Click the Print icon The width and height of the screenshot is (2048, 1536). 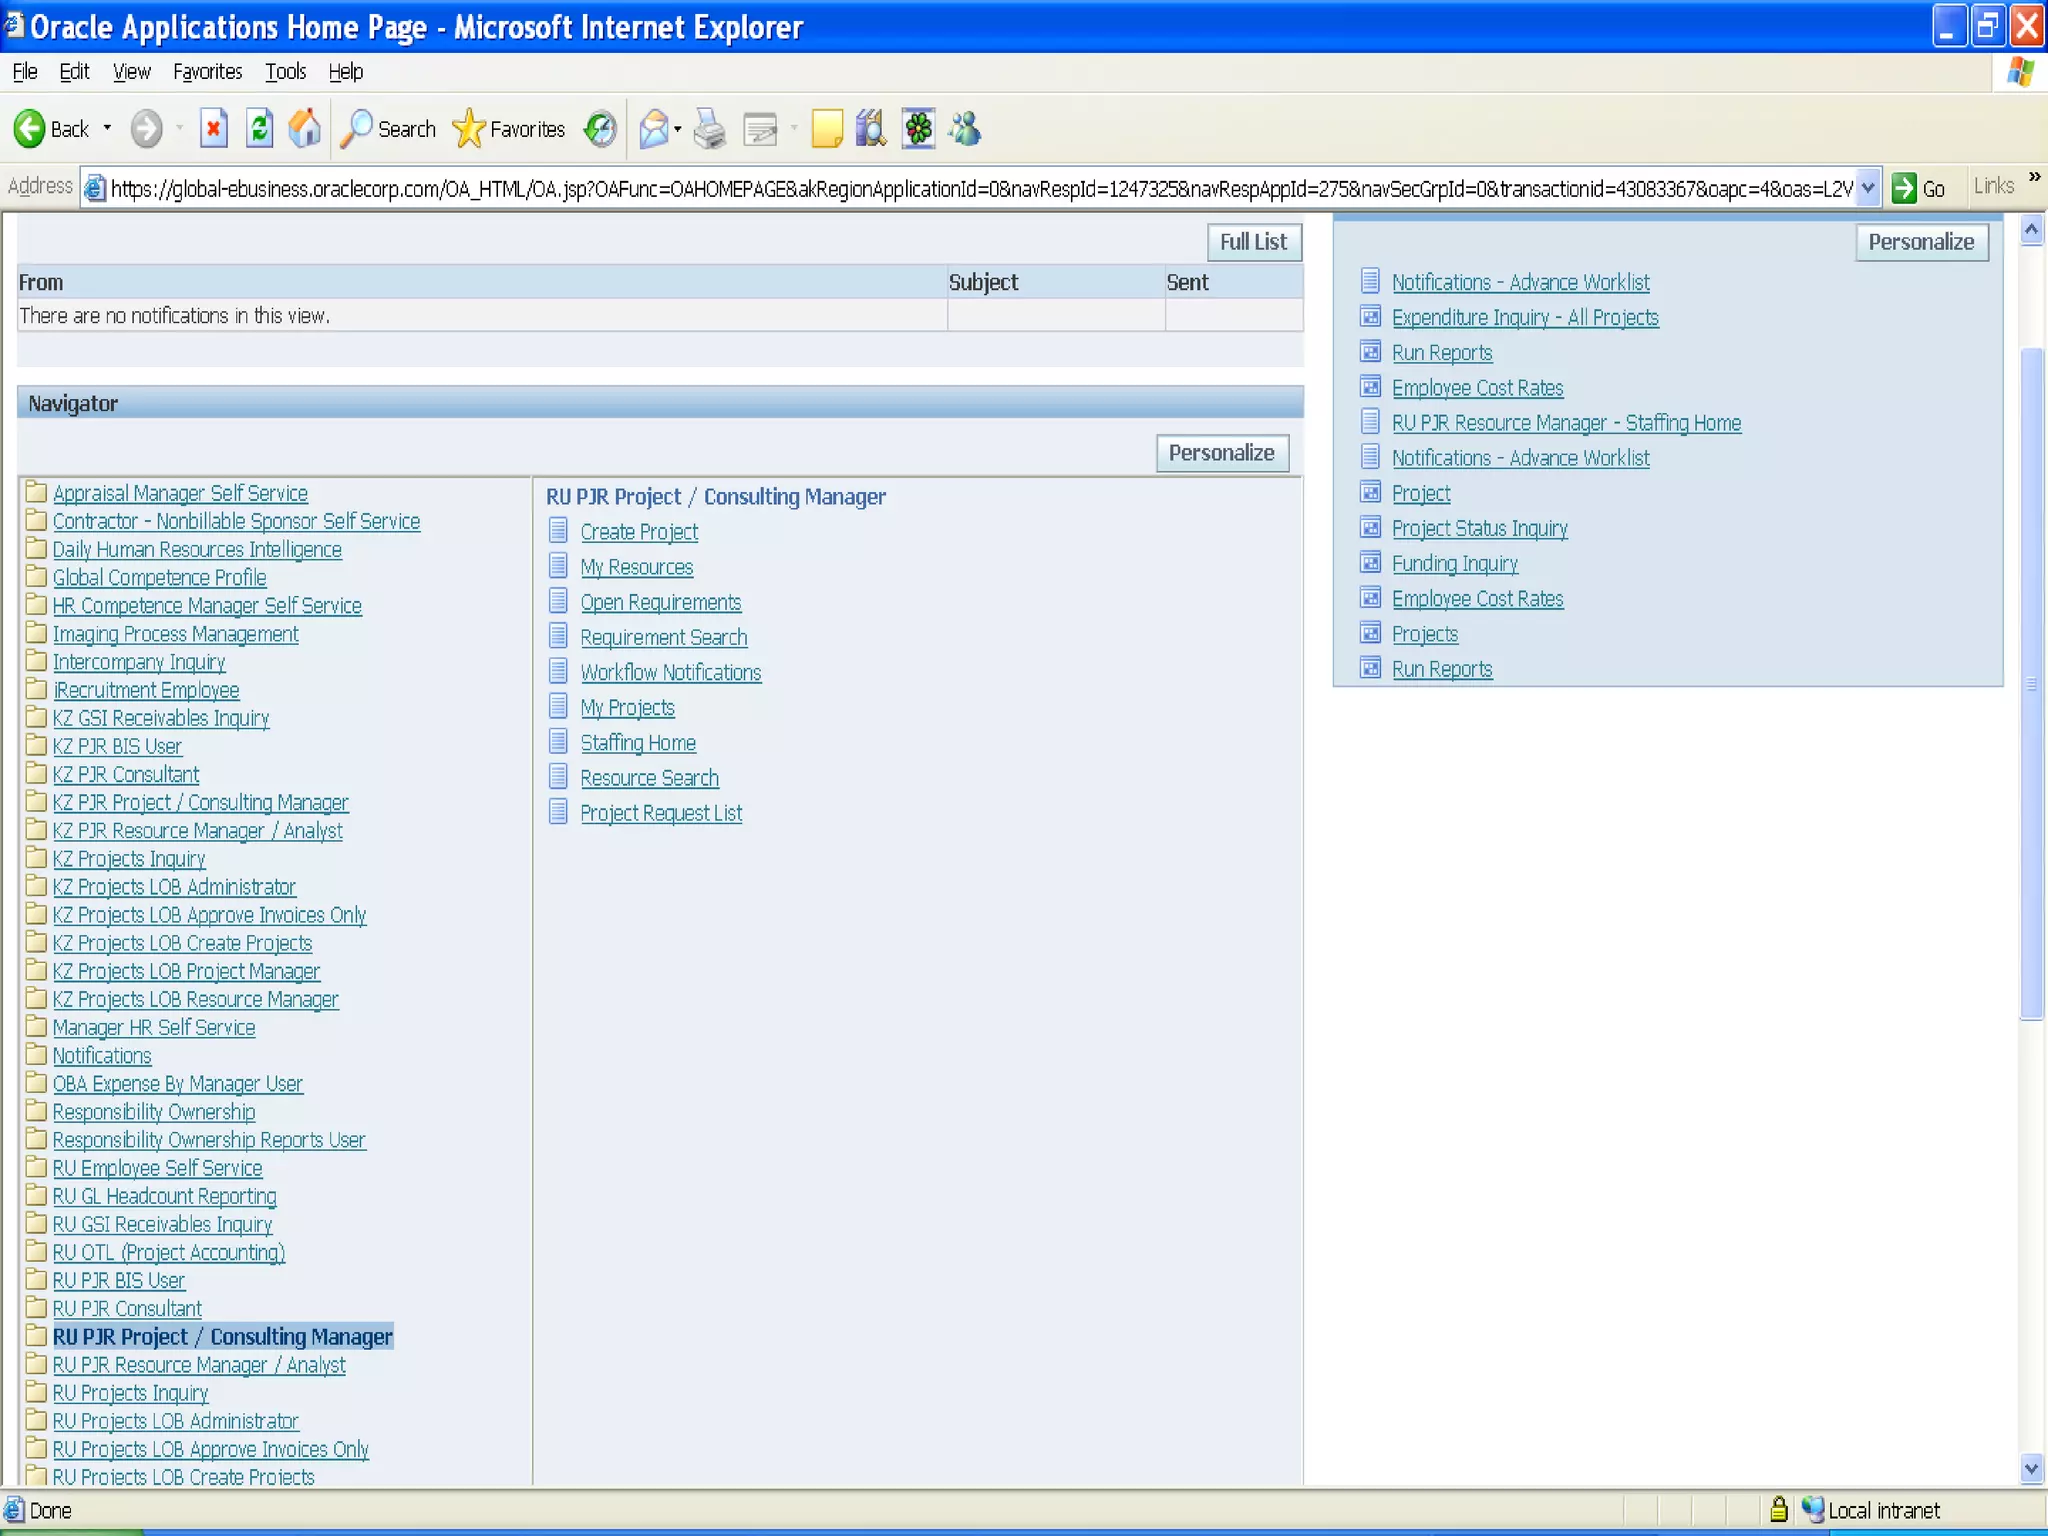point(709,129)
